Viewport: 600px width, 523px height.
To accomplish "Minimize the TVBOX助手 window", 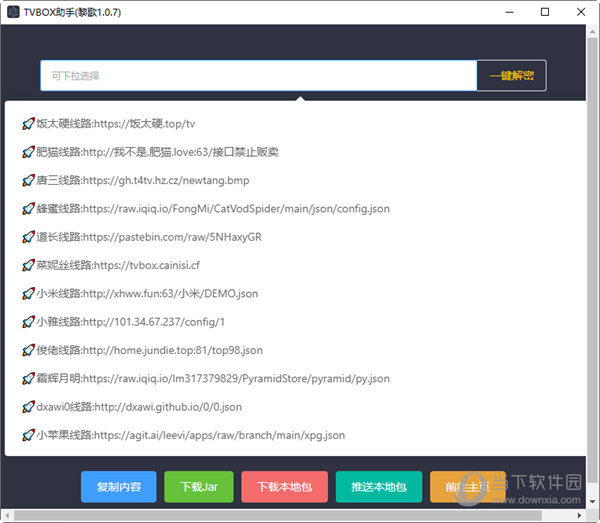I will (x=509, y=12).
